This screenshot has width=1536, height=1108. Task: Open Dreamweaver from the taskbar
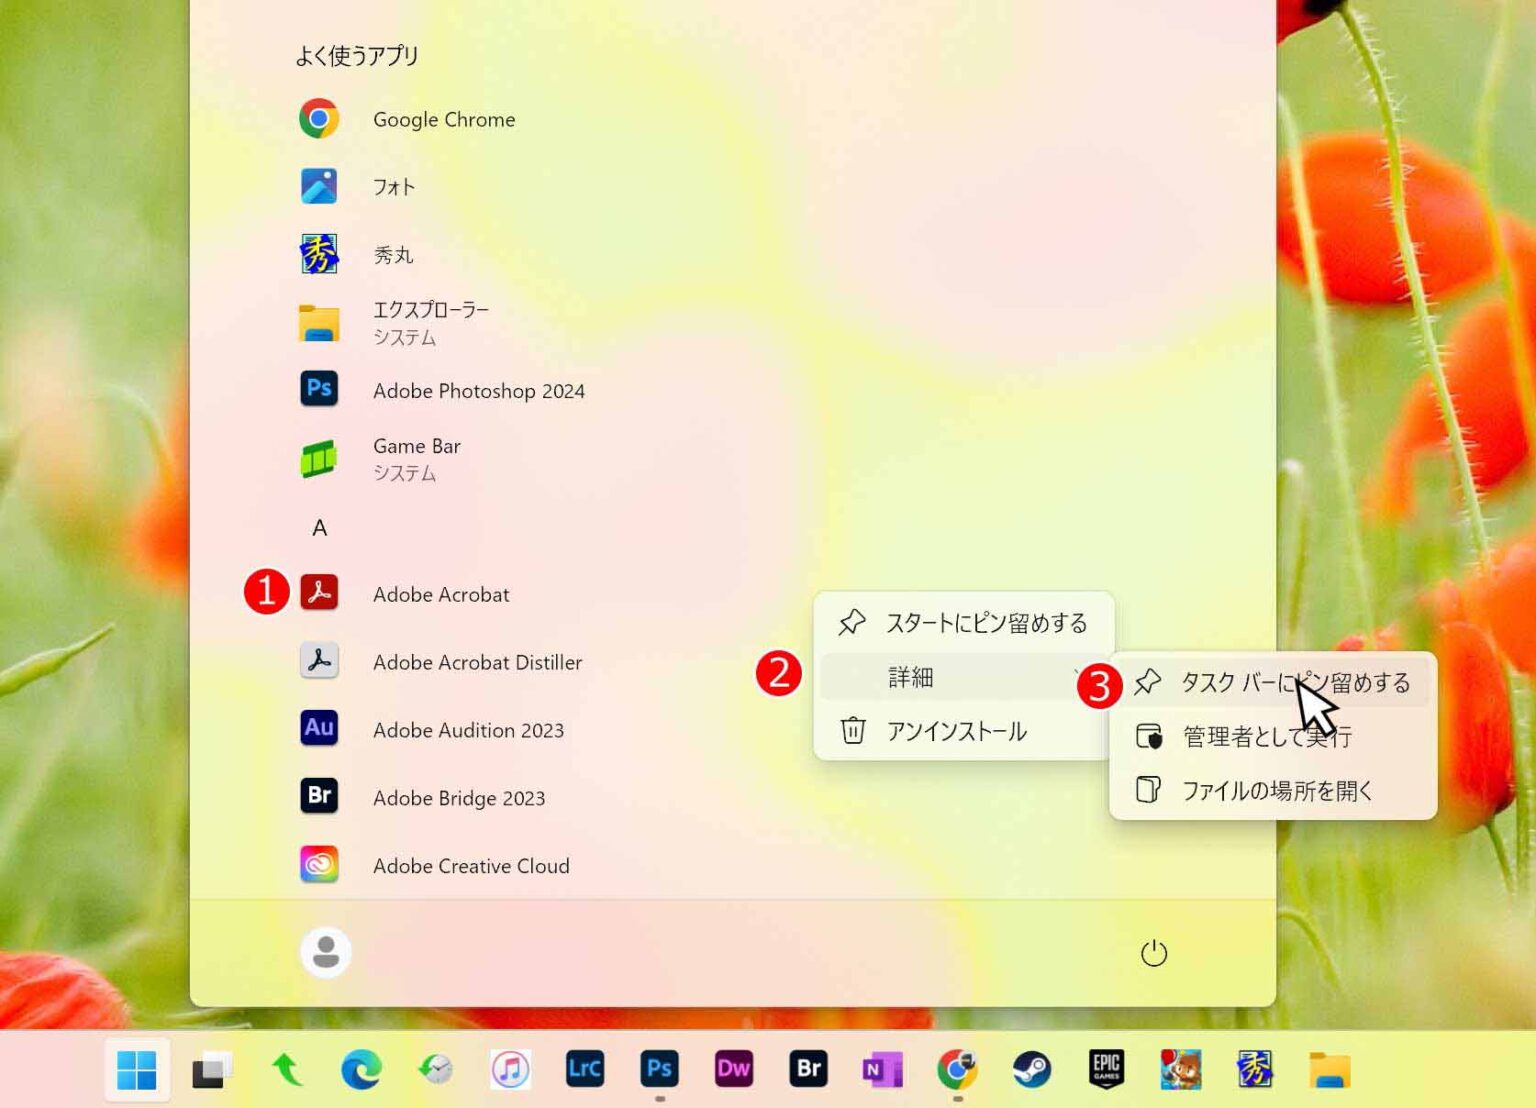[734, 1070]
